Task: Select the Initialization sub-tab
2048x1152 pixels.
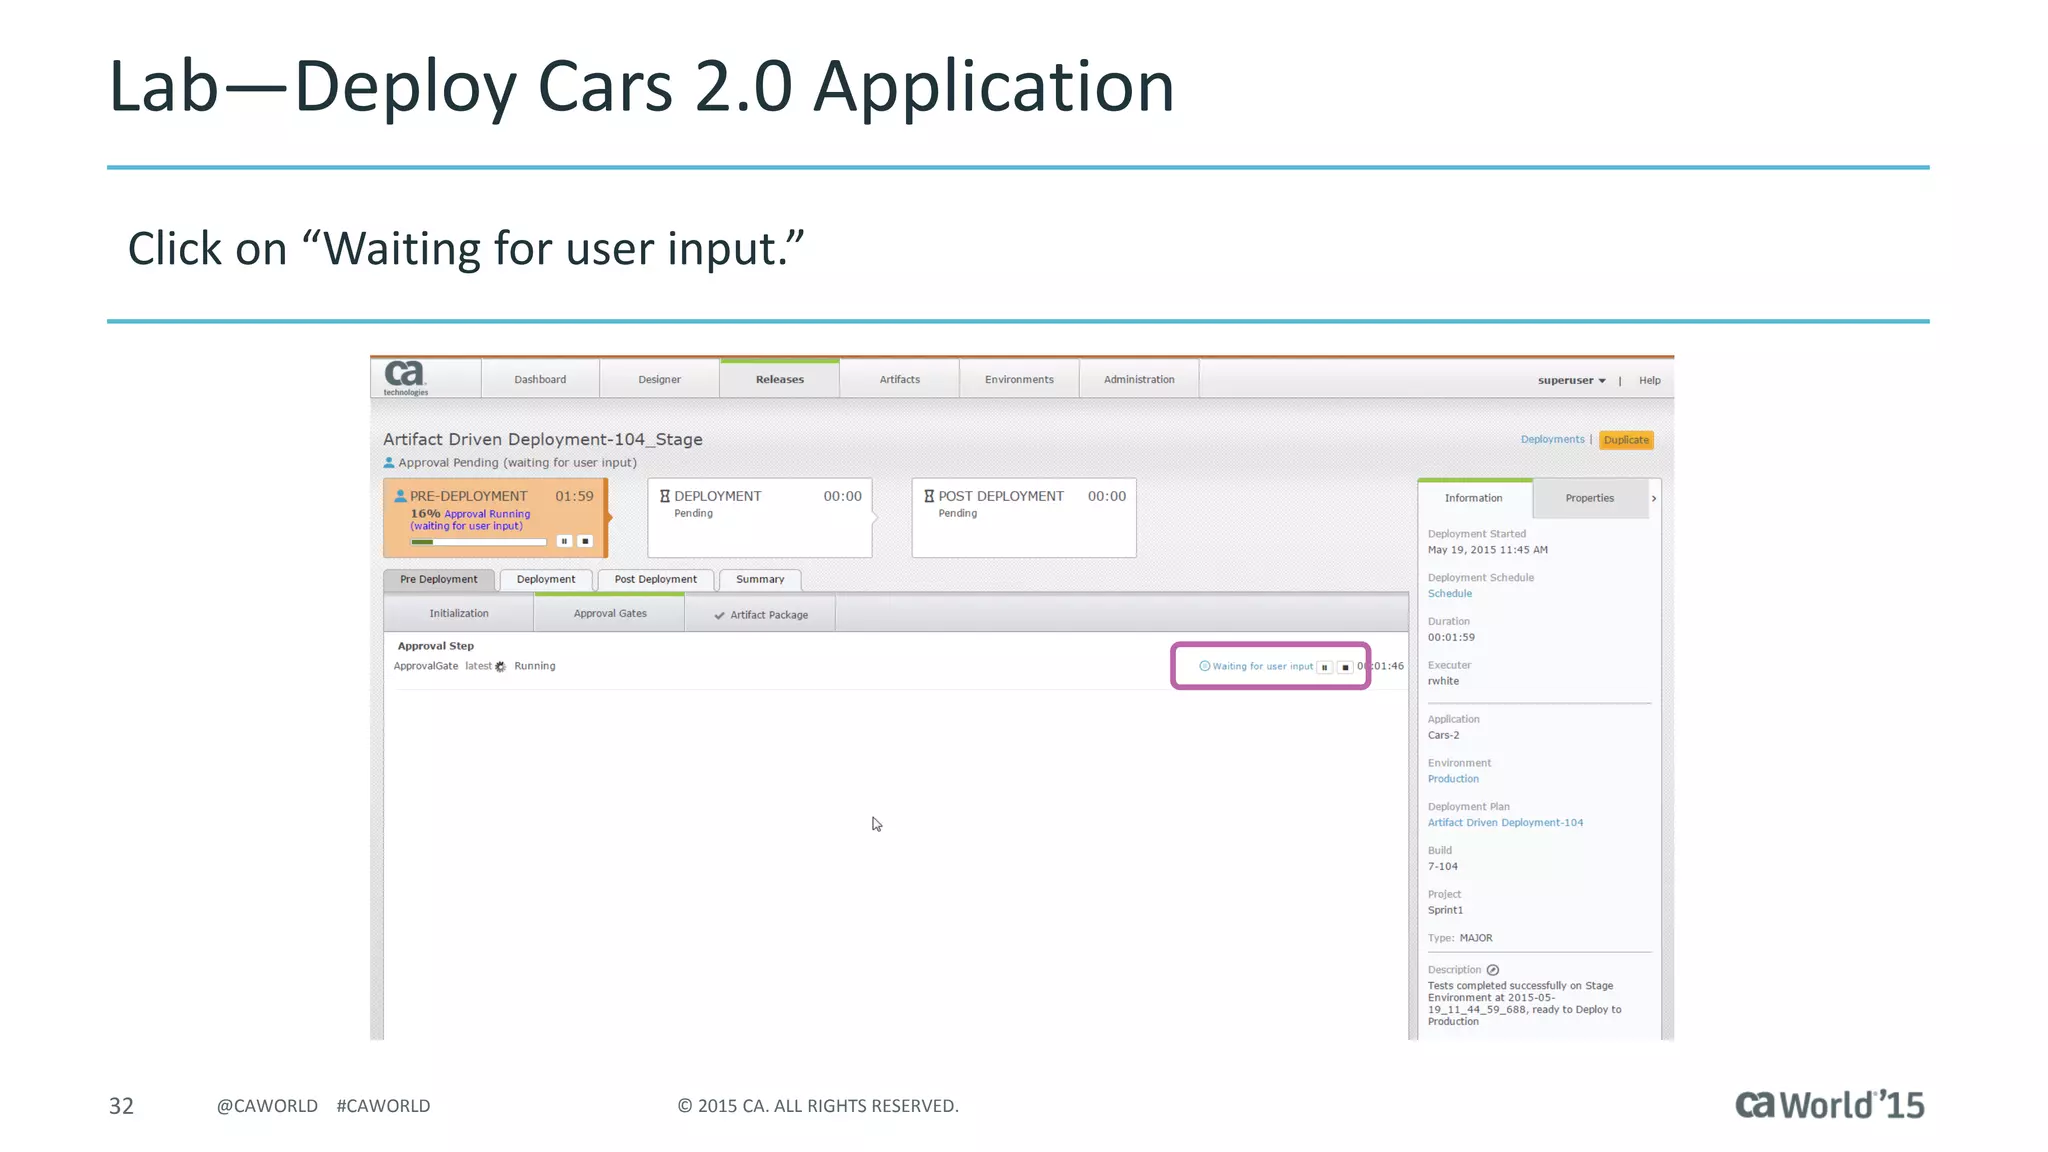Action: (x=459, y=613)
